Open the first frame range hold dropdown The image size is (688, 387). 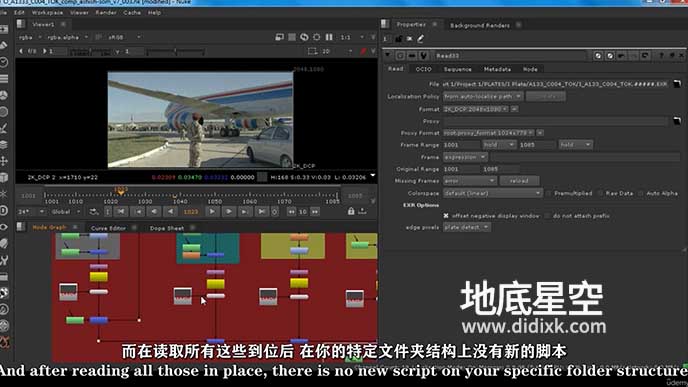click(x=499, y=144)
